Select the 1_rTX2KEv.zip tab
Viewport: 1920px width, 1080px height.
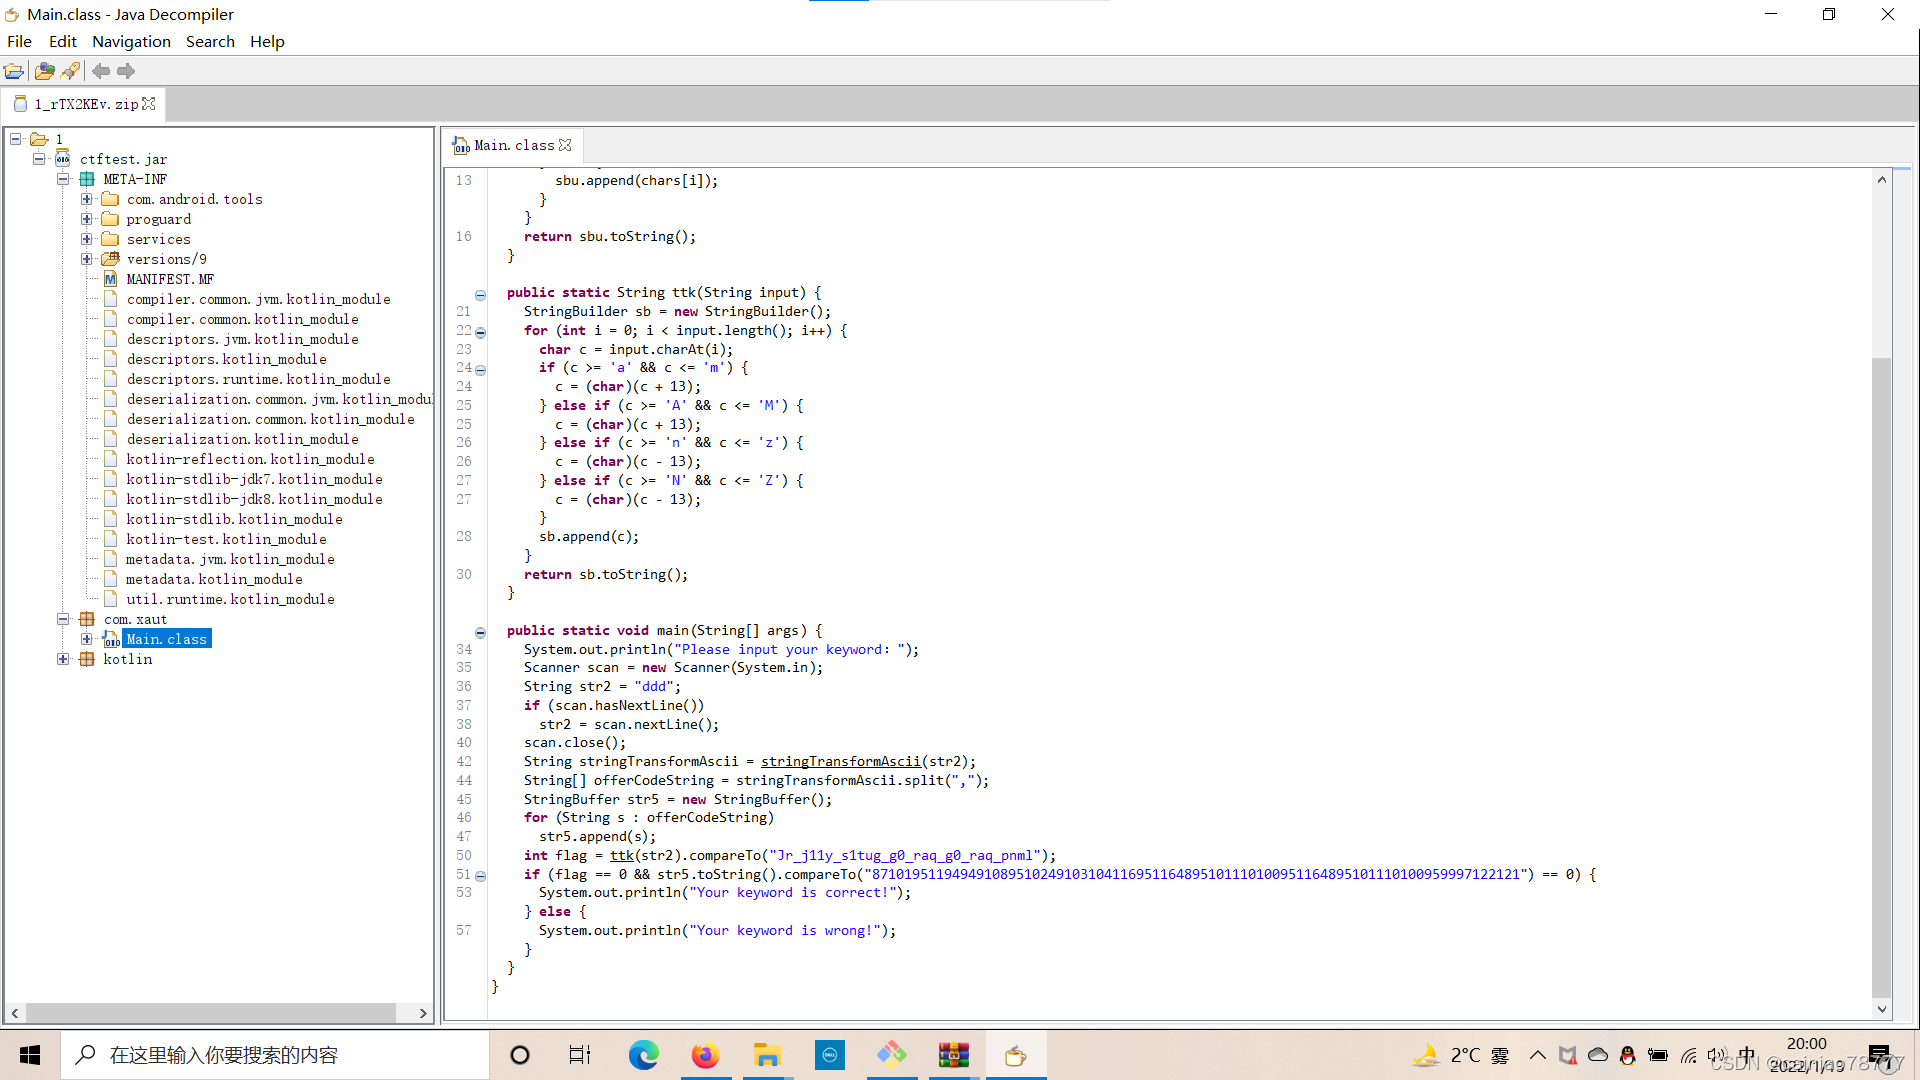85,104
